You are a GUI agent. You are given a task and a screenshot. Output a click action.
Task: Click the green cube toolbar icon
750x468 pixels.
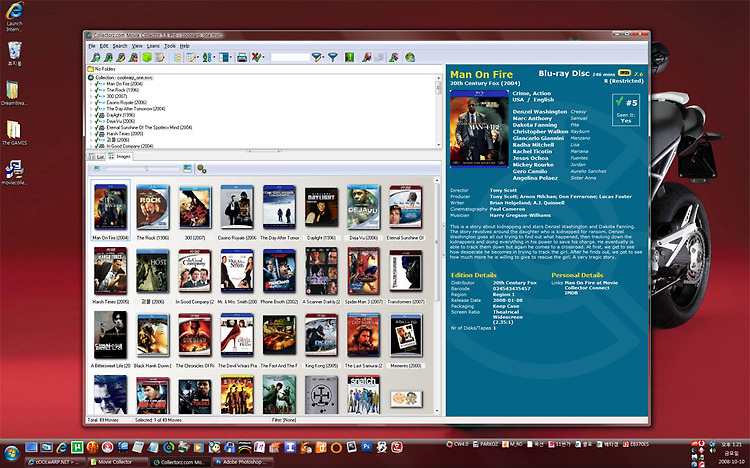point(147,57)
